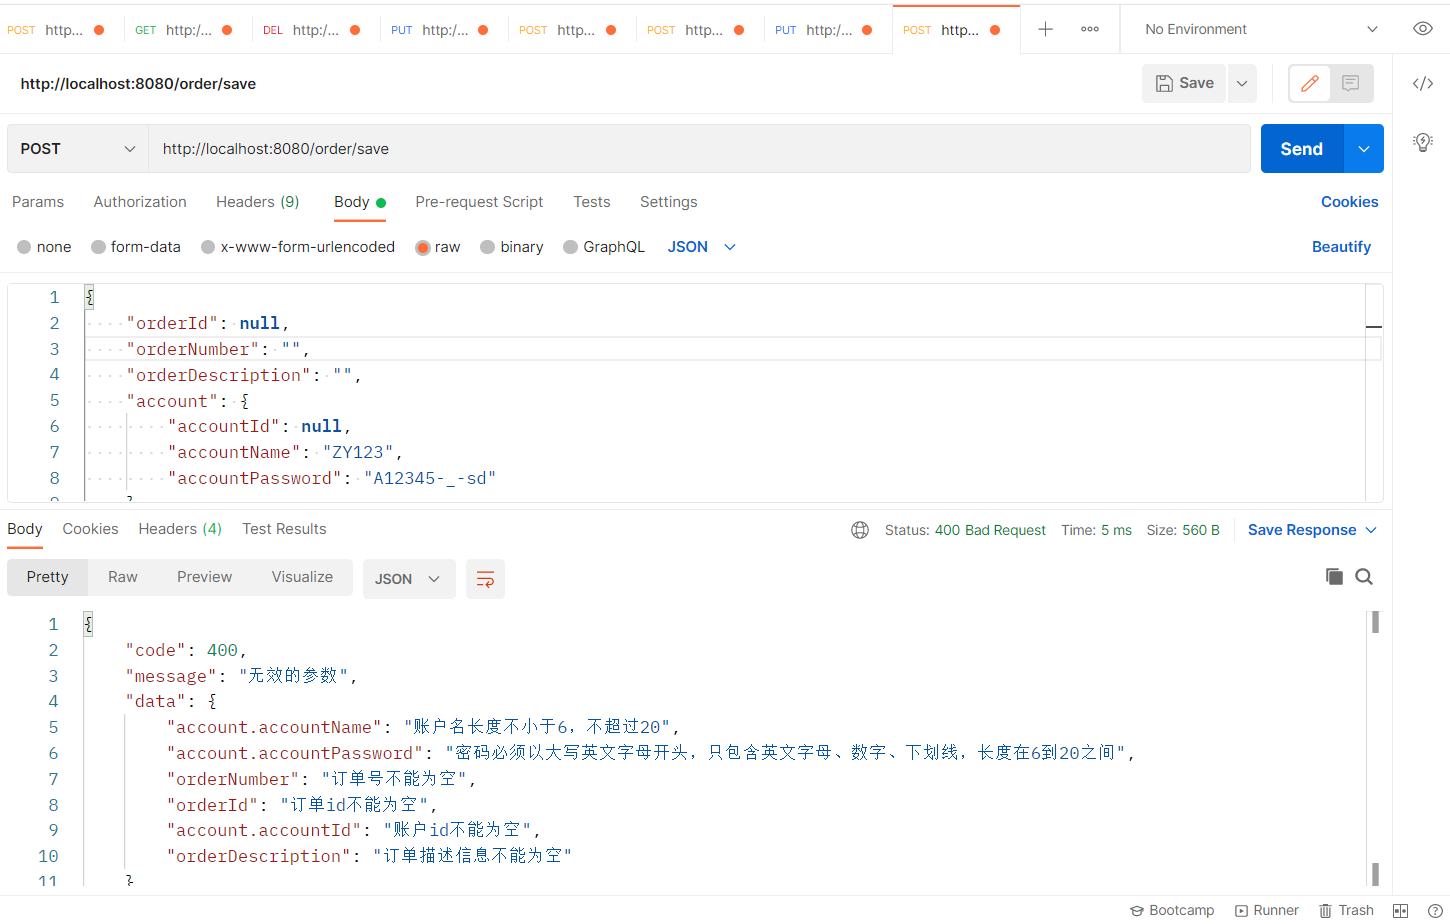1450x924 pixels.
Task: Show the response in Pretty view
Action: click(x=48, y=577)
